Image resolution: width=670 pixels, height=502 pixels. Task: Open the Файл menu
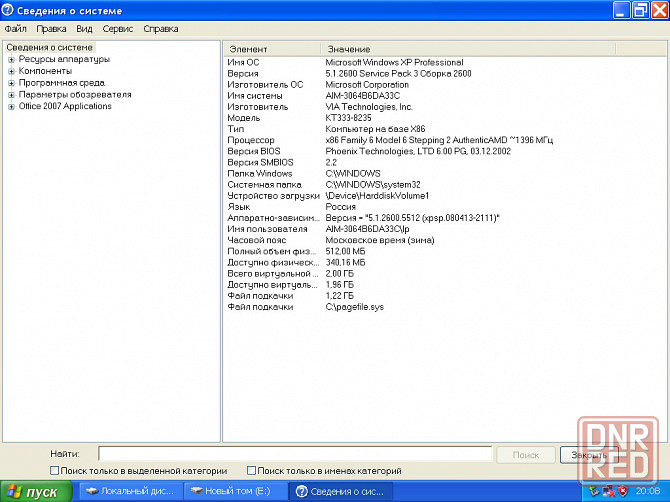(x=15, y=29)
